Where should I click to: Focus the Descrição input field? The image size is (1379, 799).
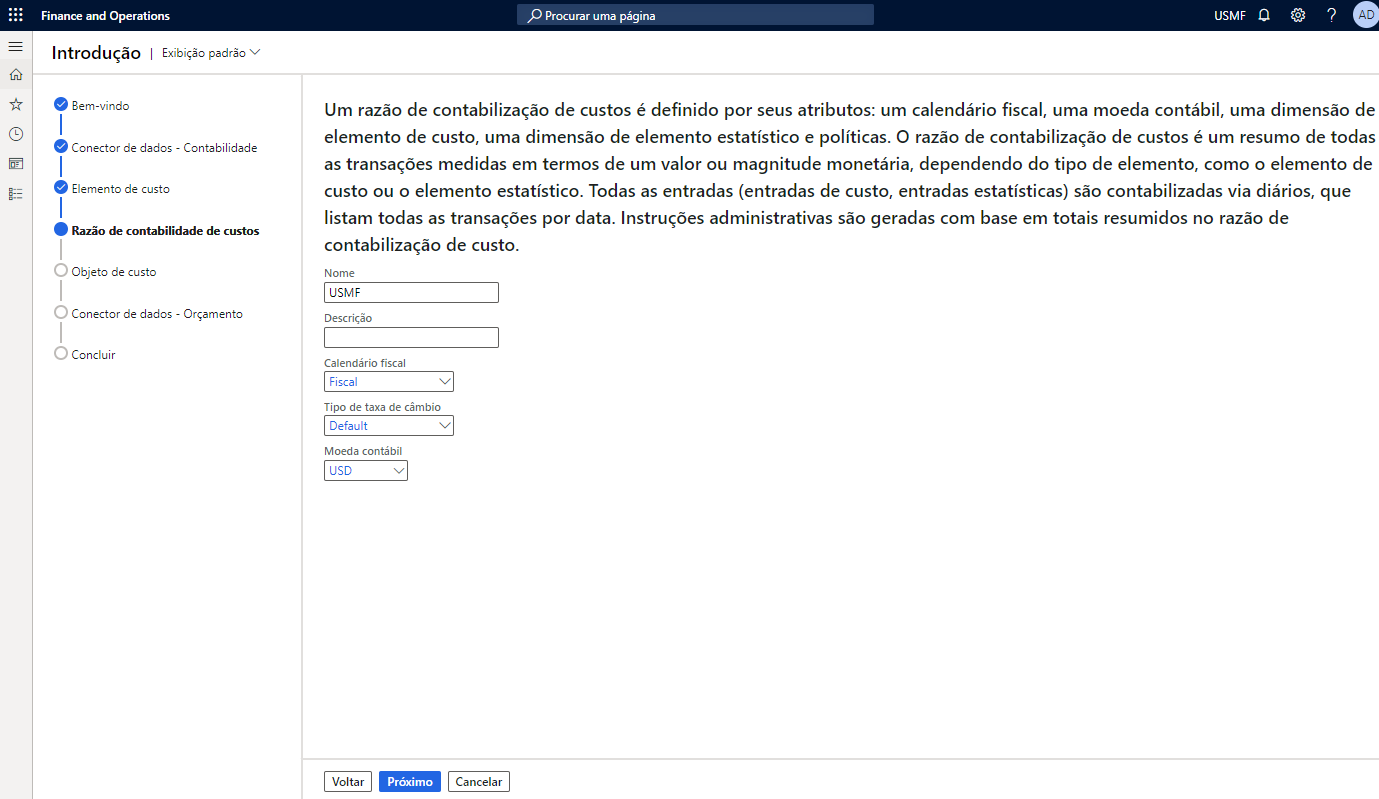click(411, 337)
